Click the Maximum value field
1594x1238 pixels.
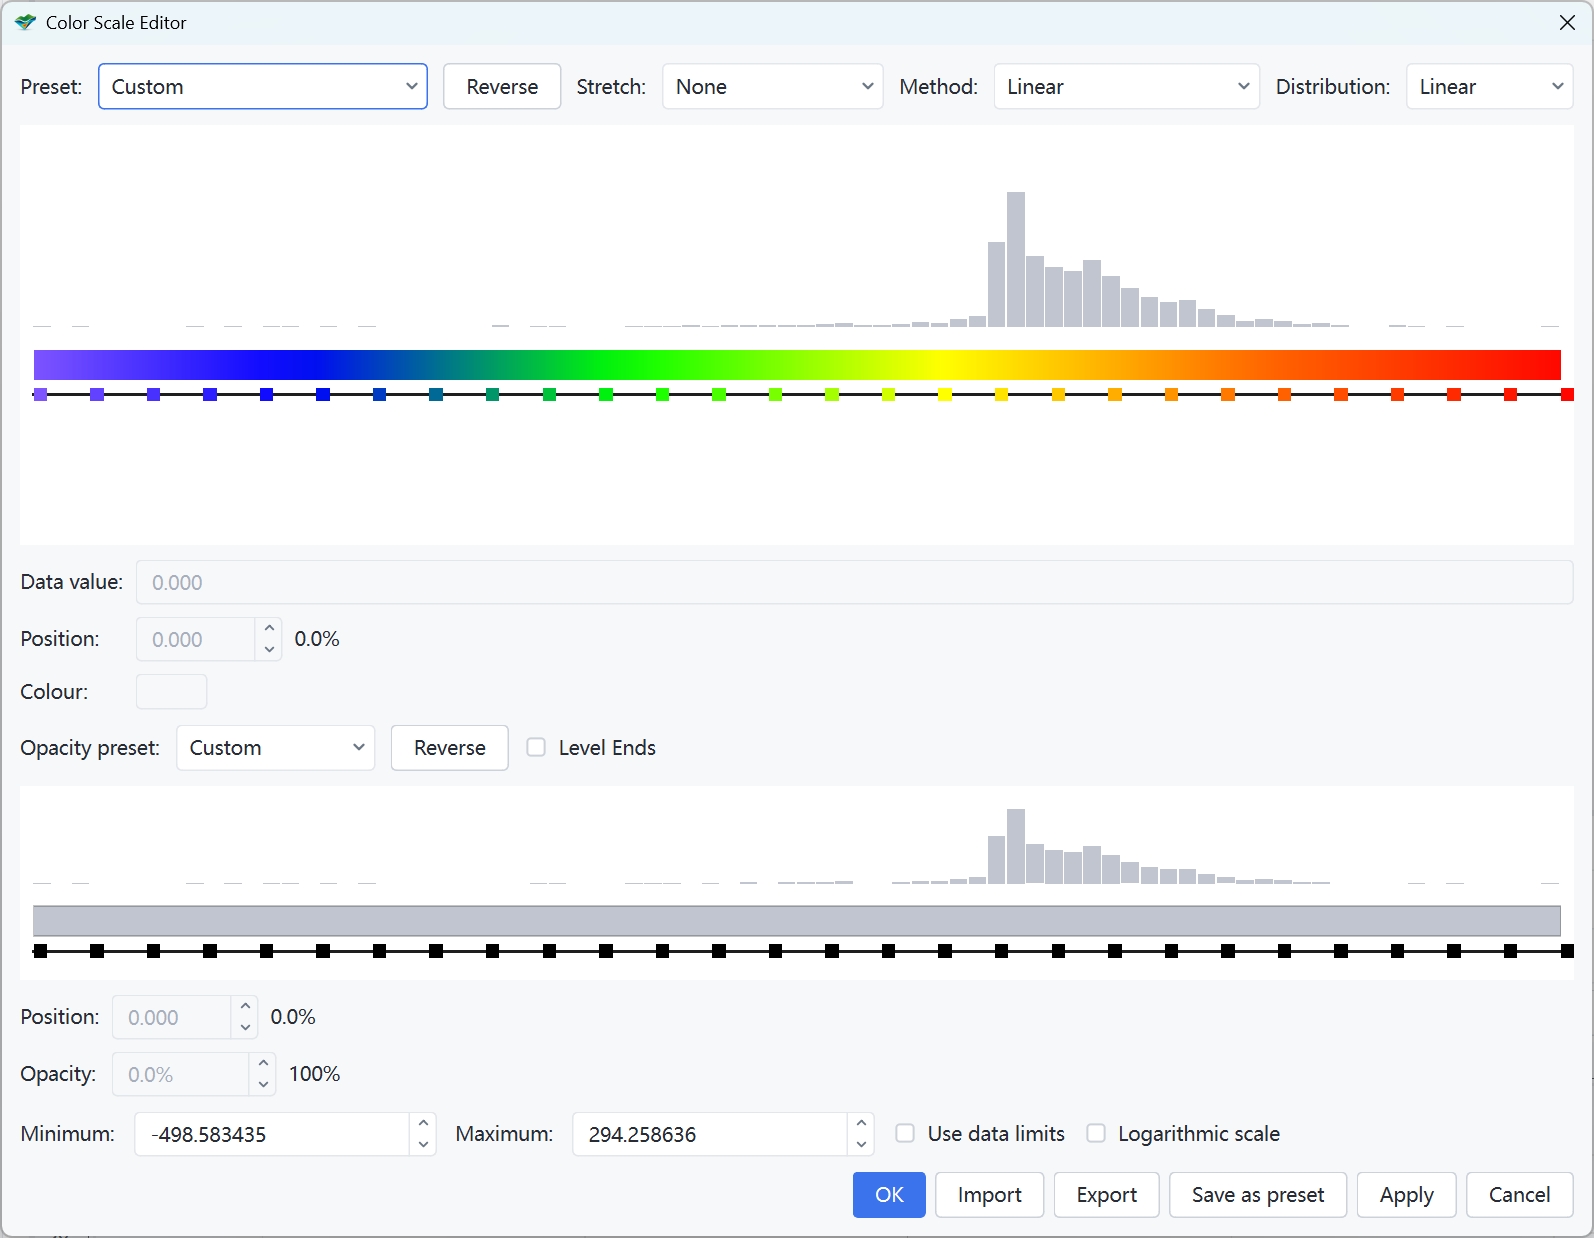point(710,1134)
